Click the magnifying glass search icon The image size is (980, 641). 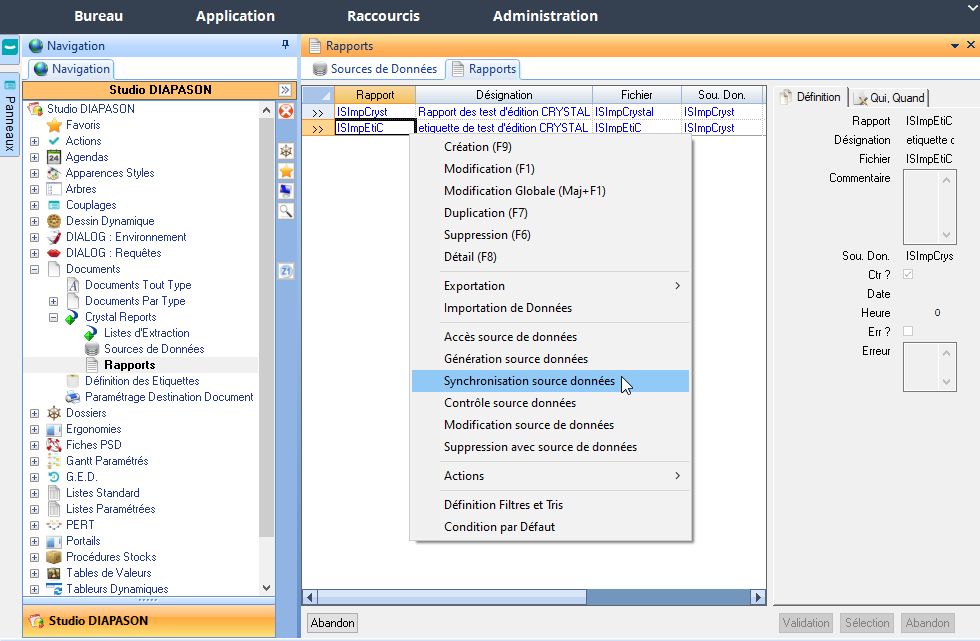[x=285, y=211]
